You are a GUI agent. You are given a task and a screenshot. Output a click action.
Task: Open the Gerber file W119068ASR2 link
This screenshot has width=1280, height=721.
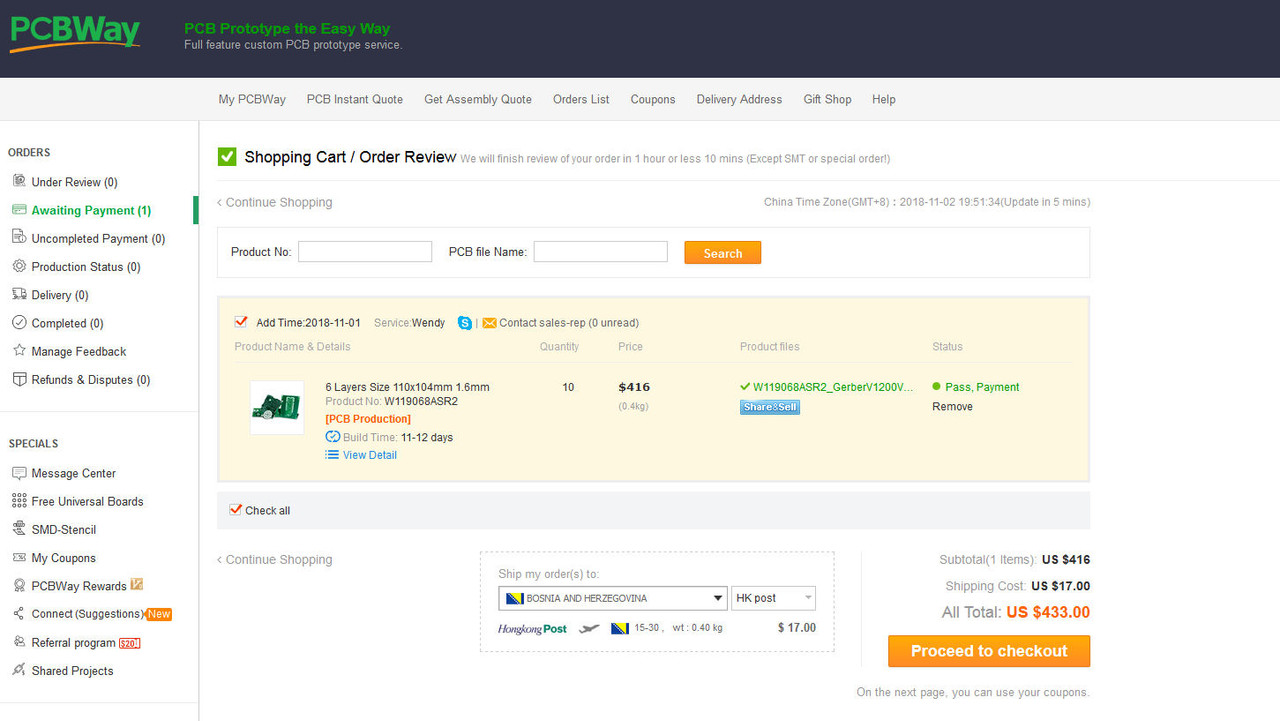pyautogui.click(x=833, y=387)
